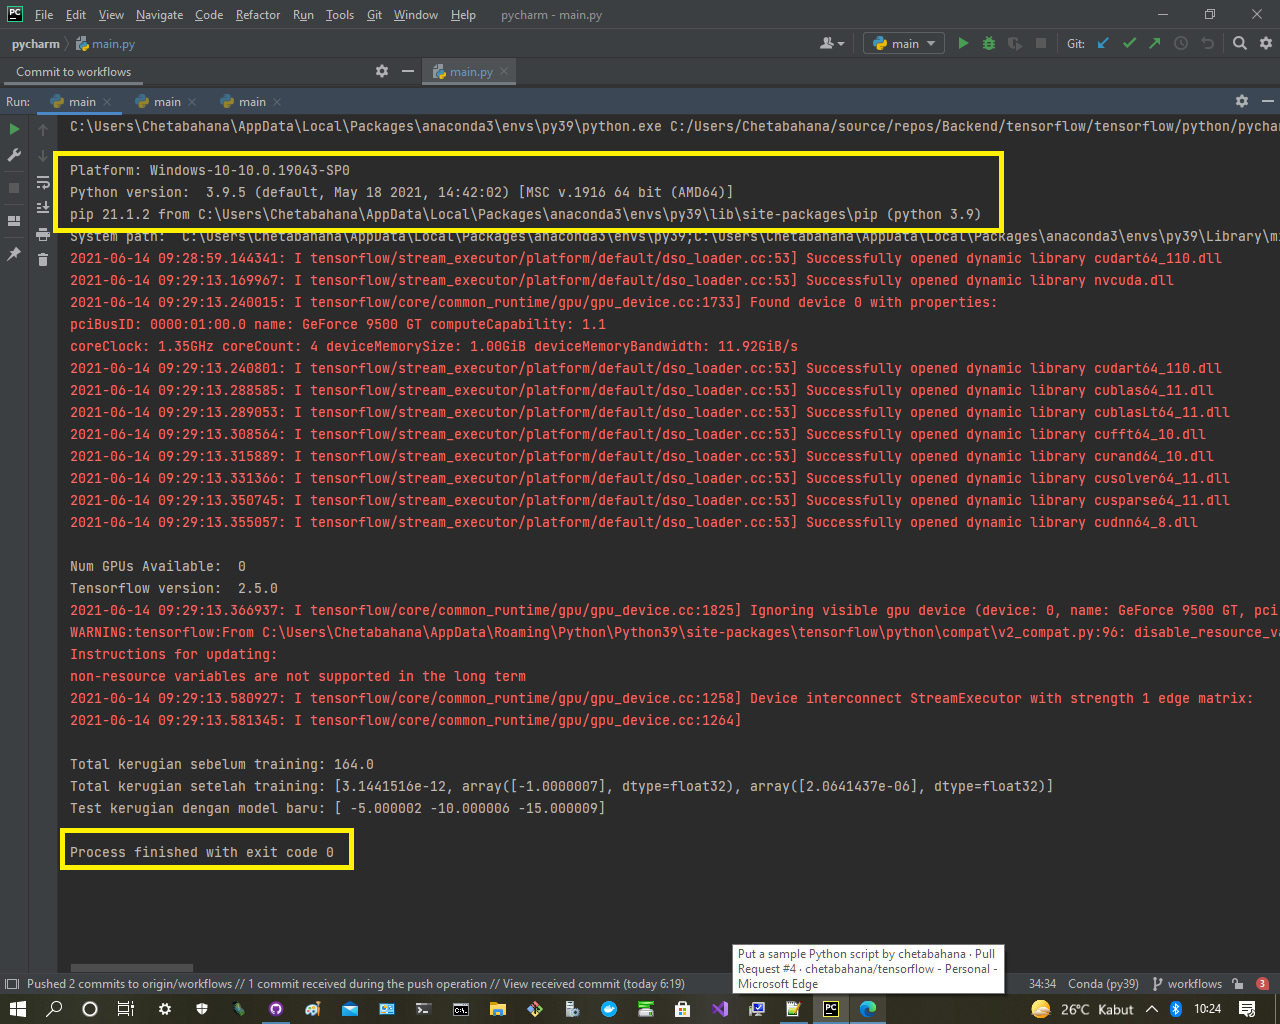Click the 'Num GPUs Available: 0' line
The width and height of the screenshot is (1280, 1024).
tap(158, 566)
